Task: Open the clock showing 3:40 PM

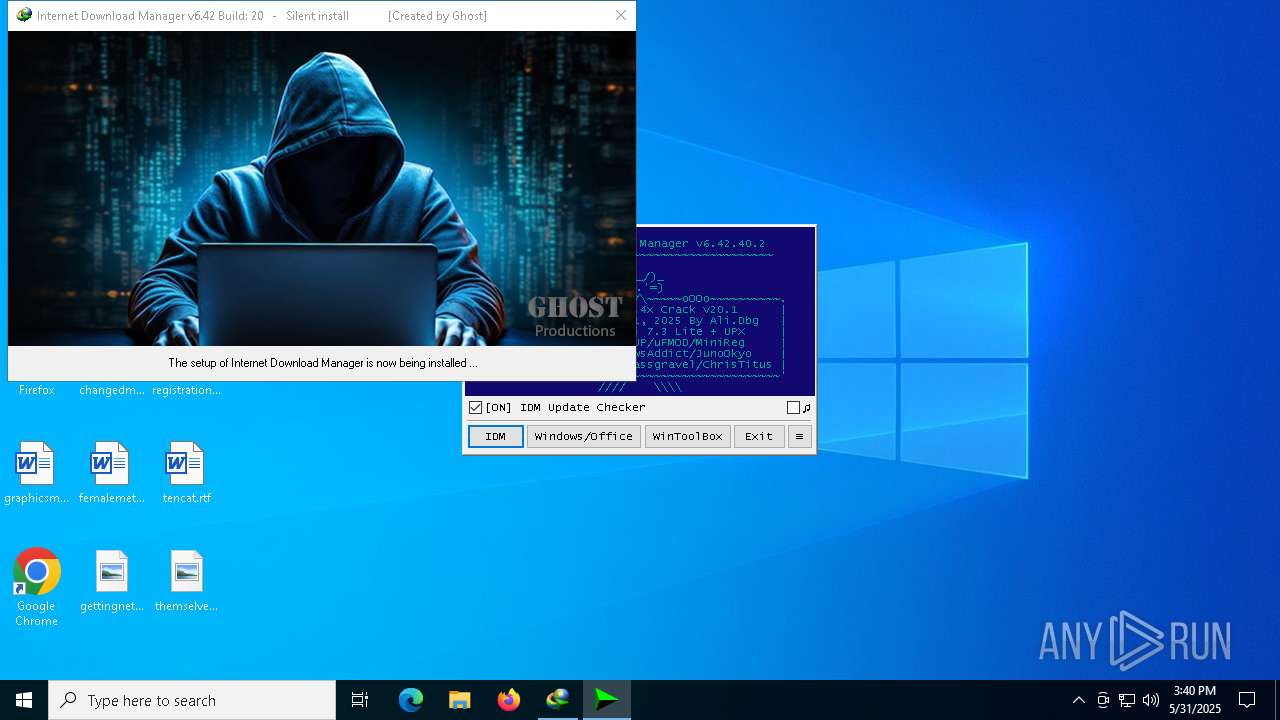Action: tap(1195, 700)
